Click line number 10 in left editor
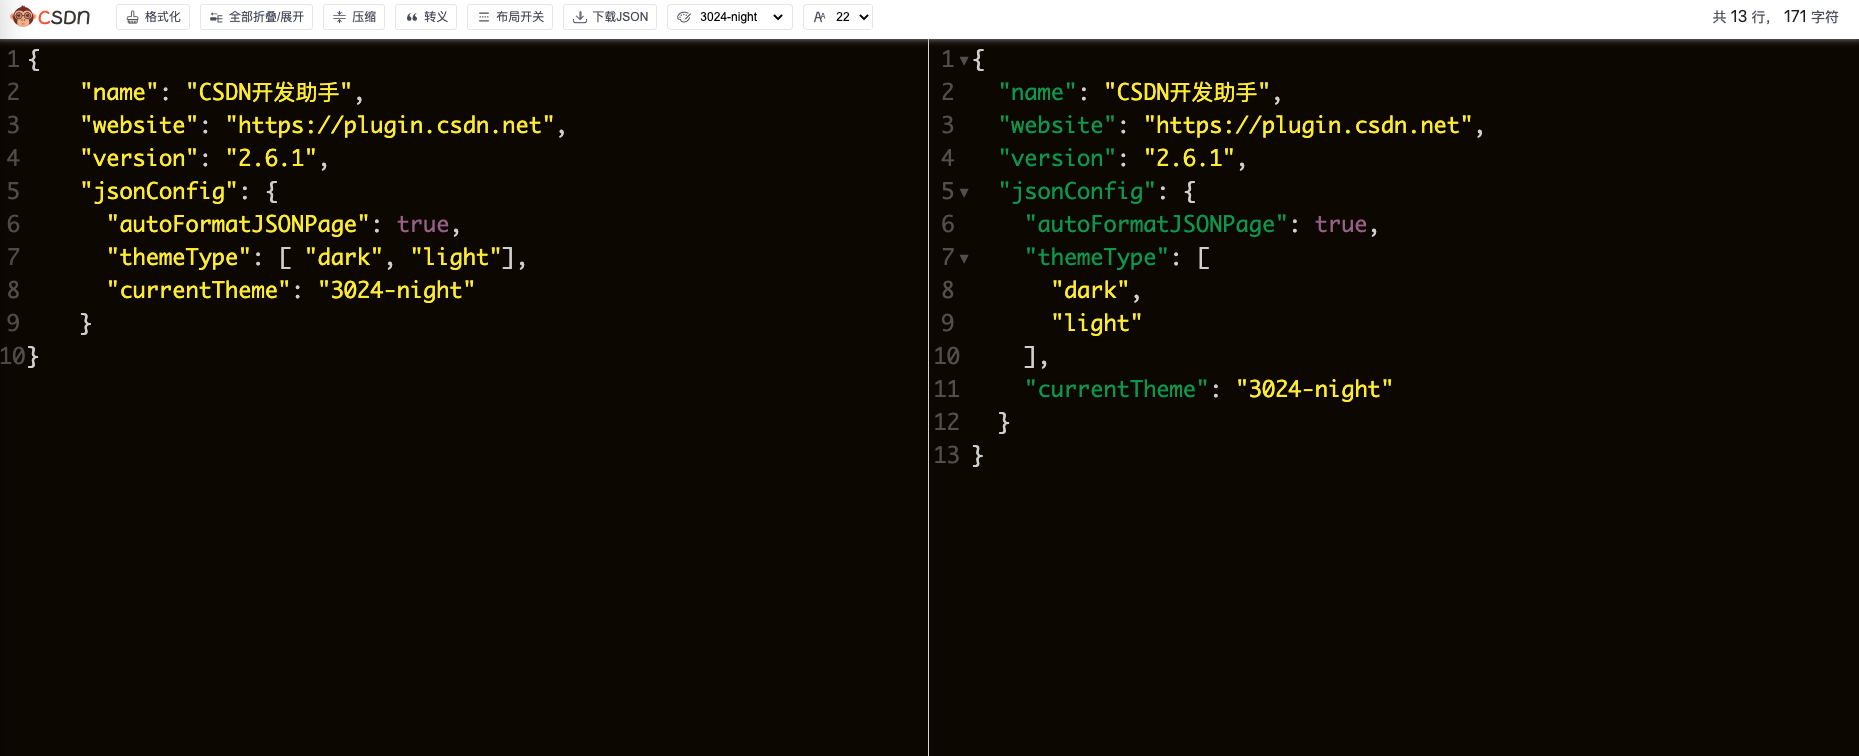The width and height of the screenshot is (1859, 756). [x=13, y=356]
